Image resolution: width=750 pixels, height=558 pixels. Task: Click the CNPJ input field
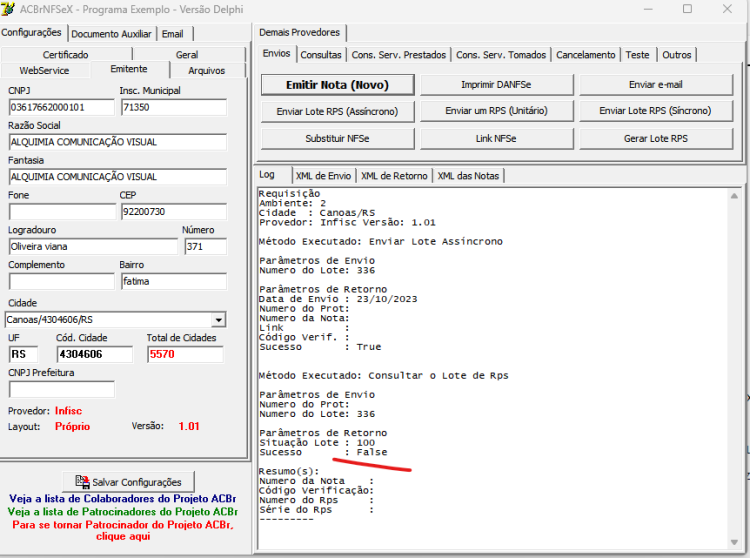tap(62, 107)
